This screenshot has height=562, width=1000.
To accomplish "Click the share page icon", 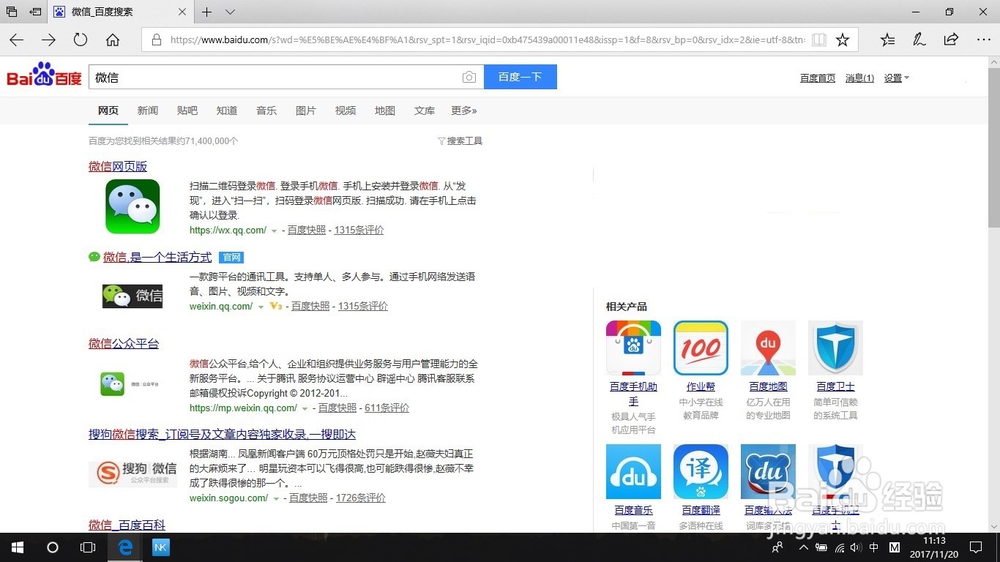I will pos(951,40).
